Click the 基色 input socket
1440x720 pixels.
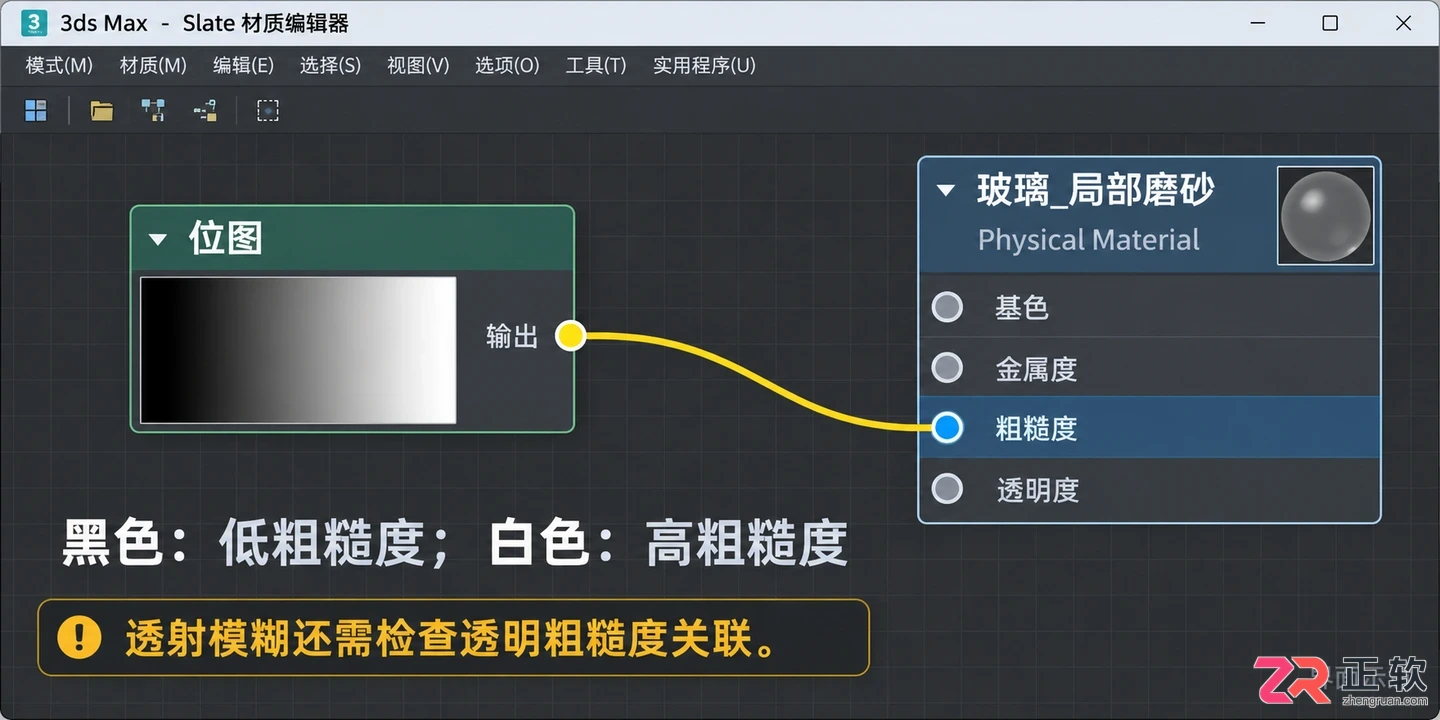click(x=947, y=307)
